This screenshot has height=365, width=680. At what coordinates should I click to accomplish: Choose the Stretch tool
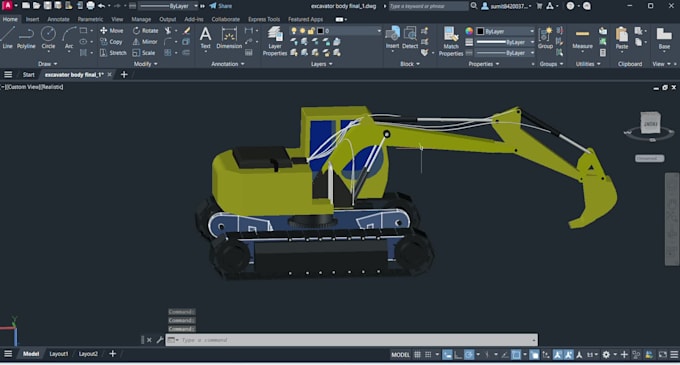[x=113, y=53]
